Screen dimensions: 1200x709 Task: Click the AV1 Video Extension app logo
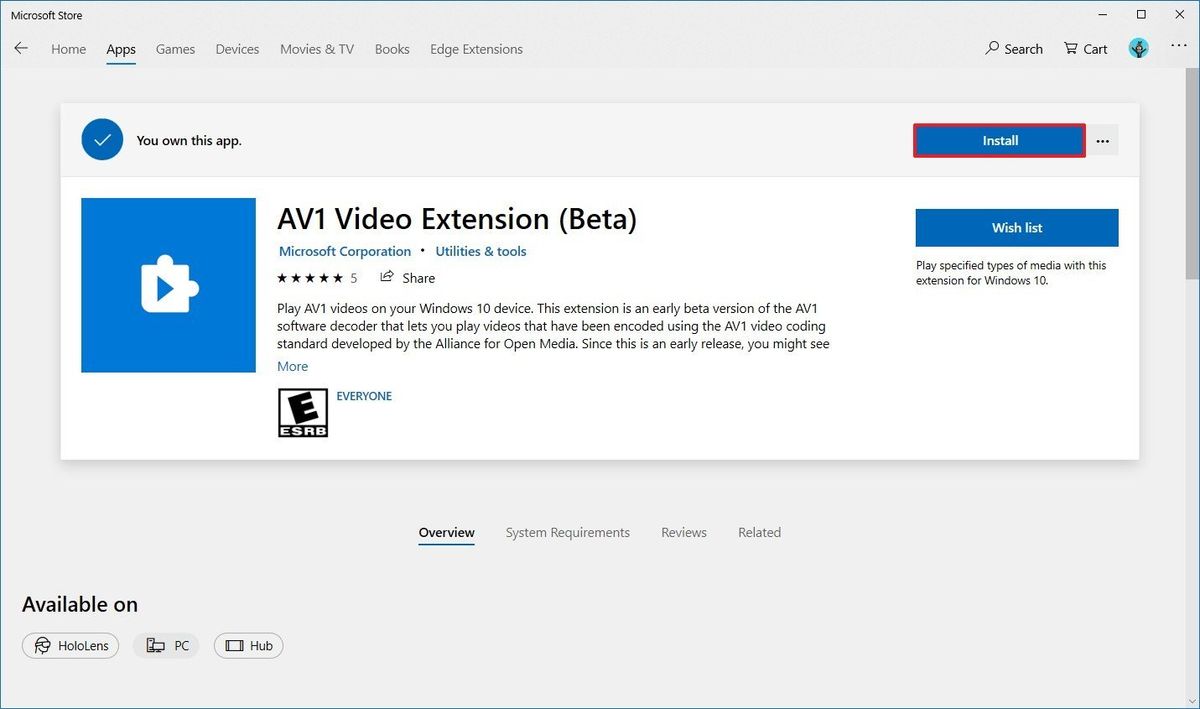click(168, 285)
